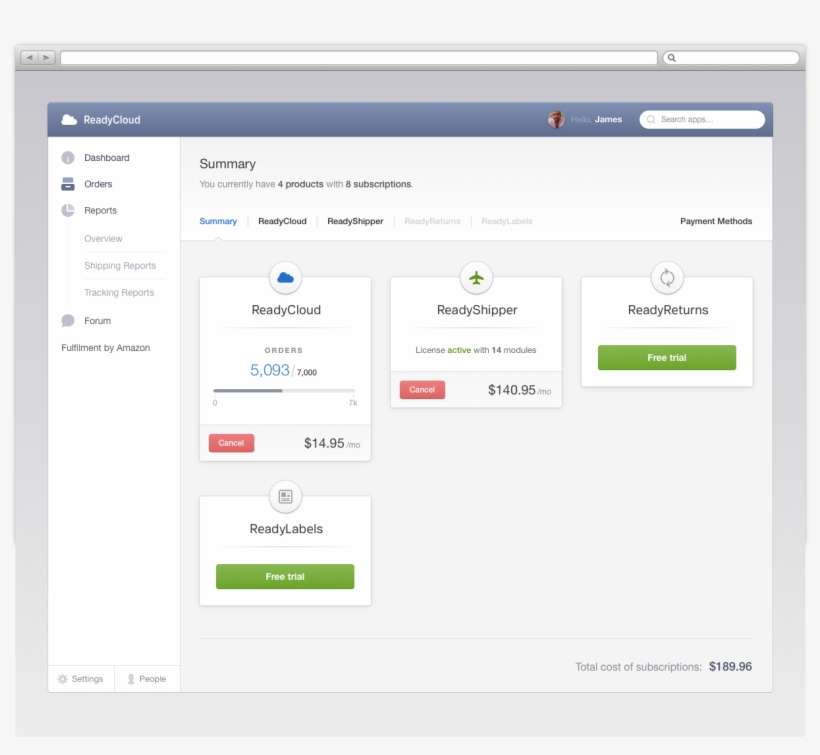The width and height of the screenshot is (820, 755).
Task: Open the People section at the bottom
Action: 146,678
